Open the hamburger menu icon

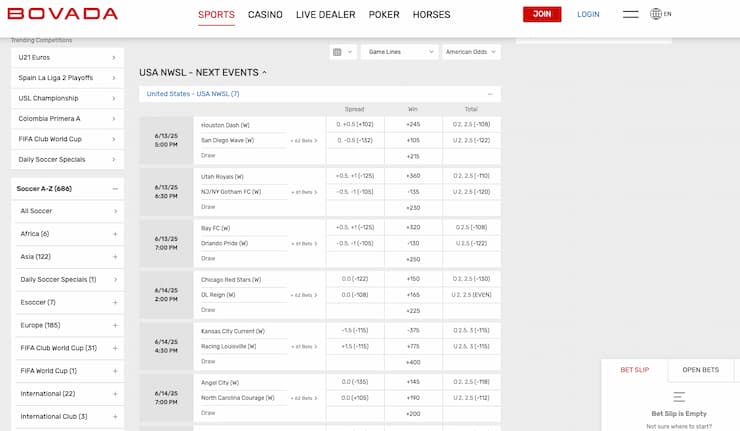point(631,14)
